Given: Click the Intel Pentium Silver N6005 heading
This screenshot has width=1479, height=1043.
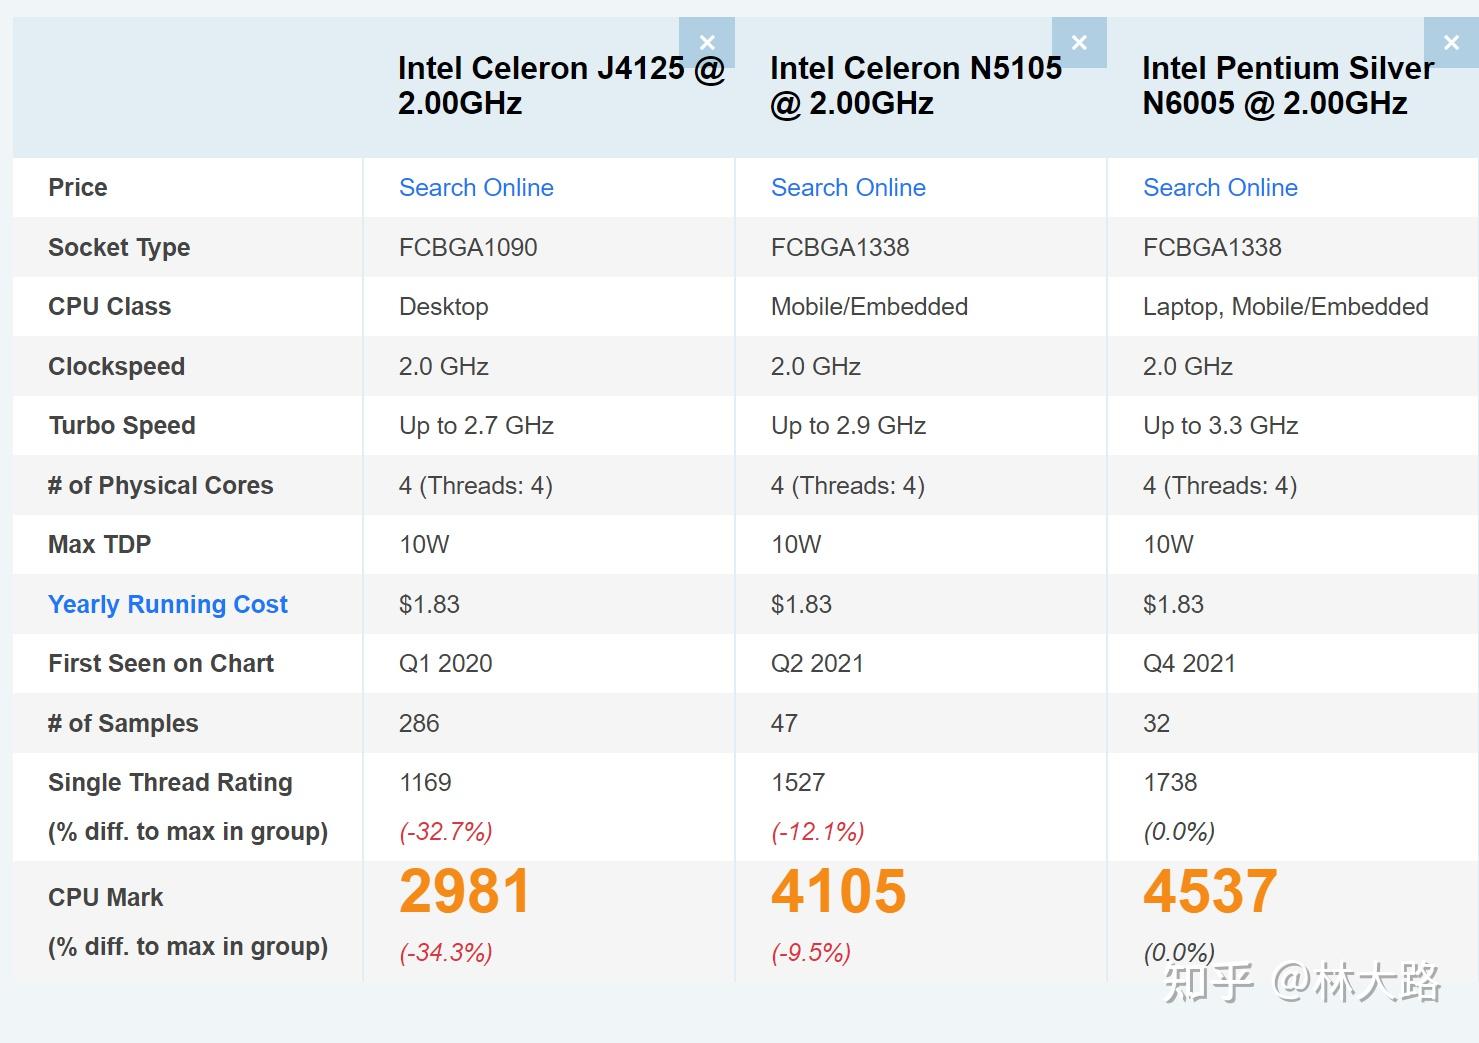Looking at the screenshot, I should [x=1287, y=85].
